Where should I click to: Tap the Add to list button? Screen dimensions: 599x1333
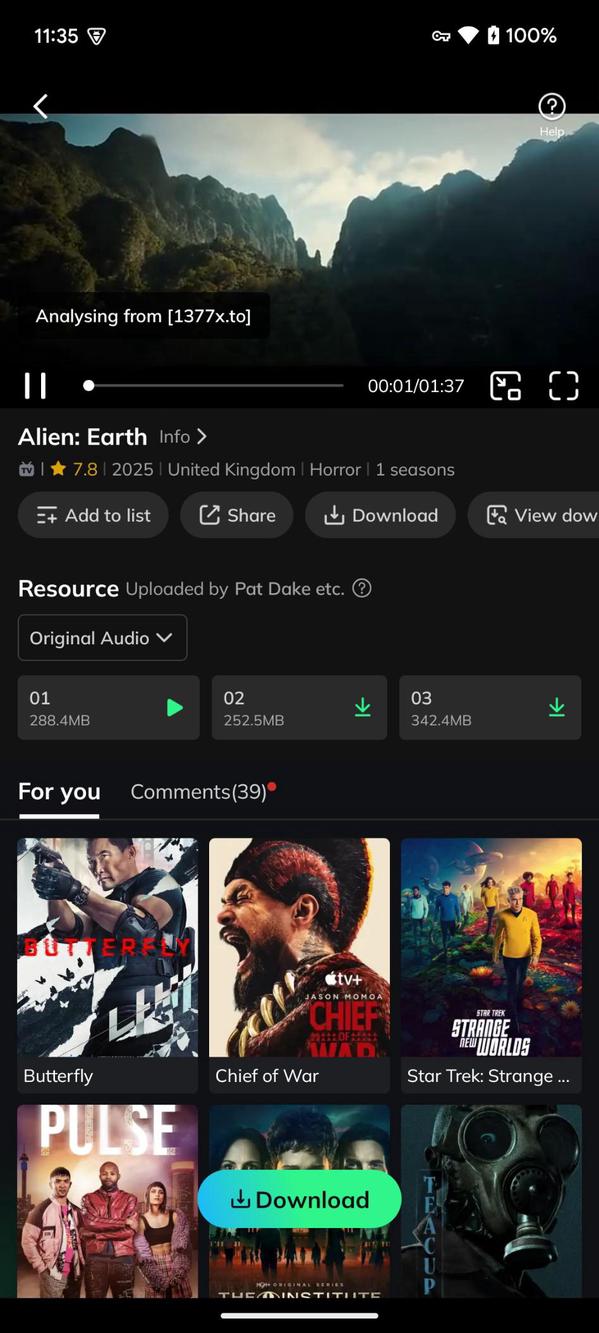(93, 515)
